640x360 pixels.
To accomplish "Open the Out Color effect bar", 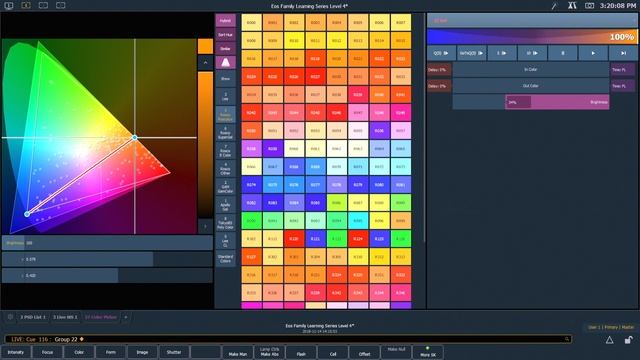I will [x=531, y=86].
